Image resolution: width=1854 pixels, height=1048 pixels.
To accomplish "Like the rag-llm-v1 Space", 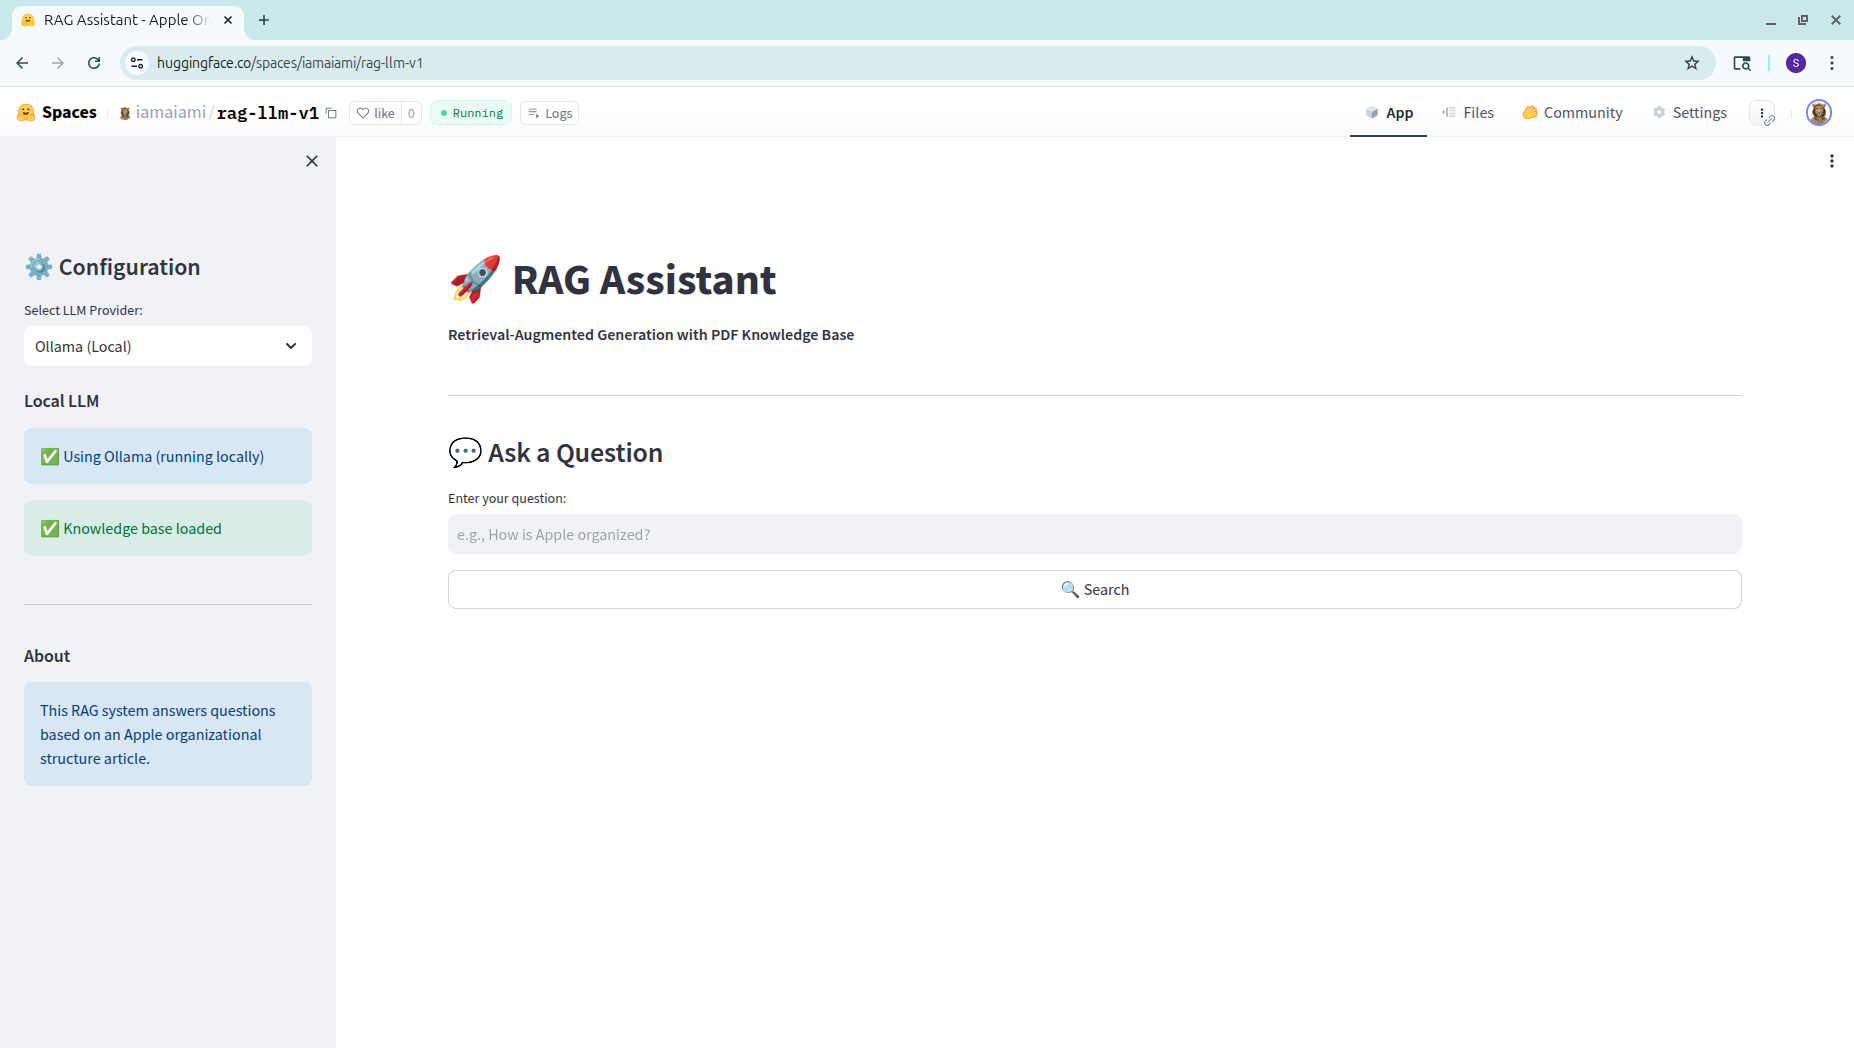I will [376, 113].
